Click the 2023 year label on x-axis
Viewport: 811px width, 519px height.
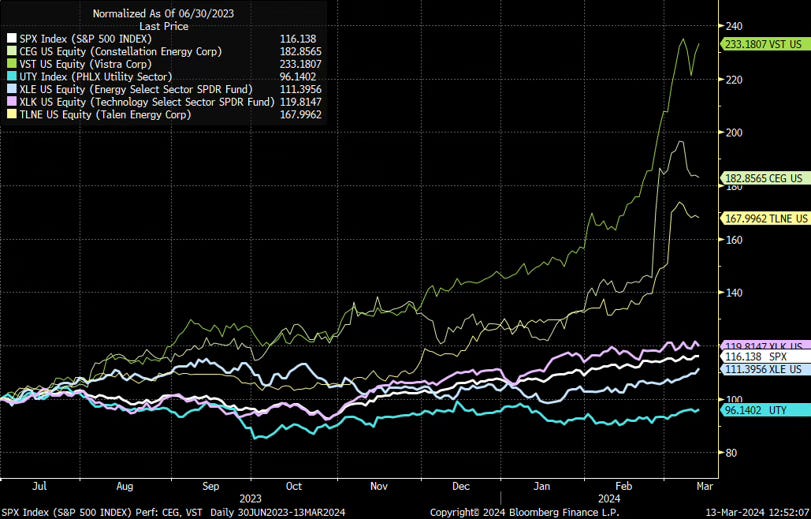click(x=250, y=499)
